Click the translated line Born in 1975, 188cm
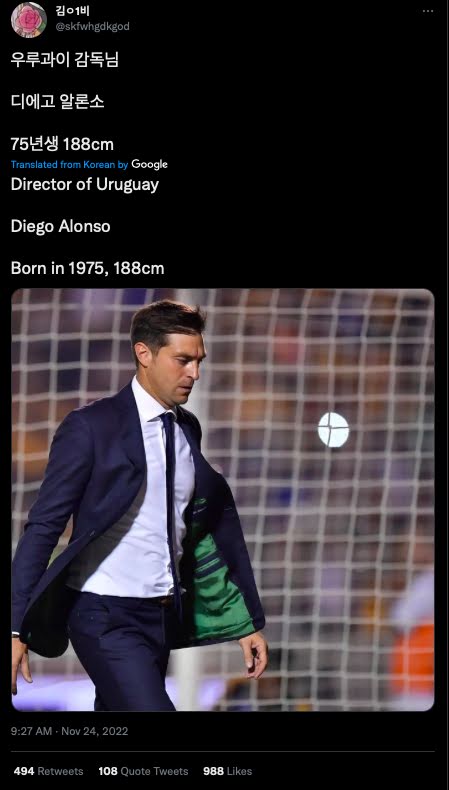Screen dimensions: 449x790 tap(88, 268)
